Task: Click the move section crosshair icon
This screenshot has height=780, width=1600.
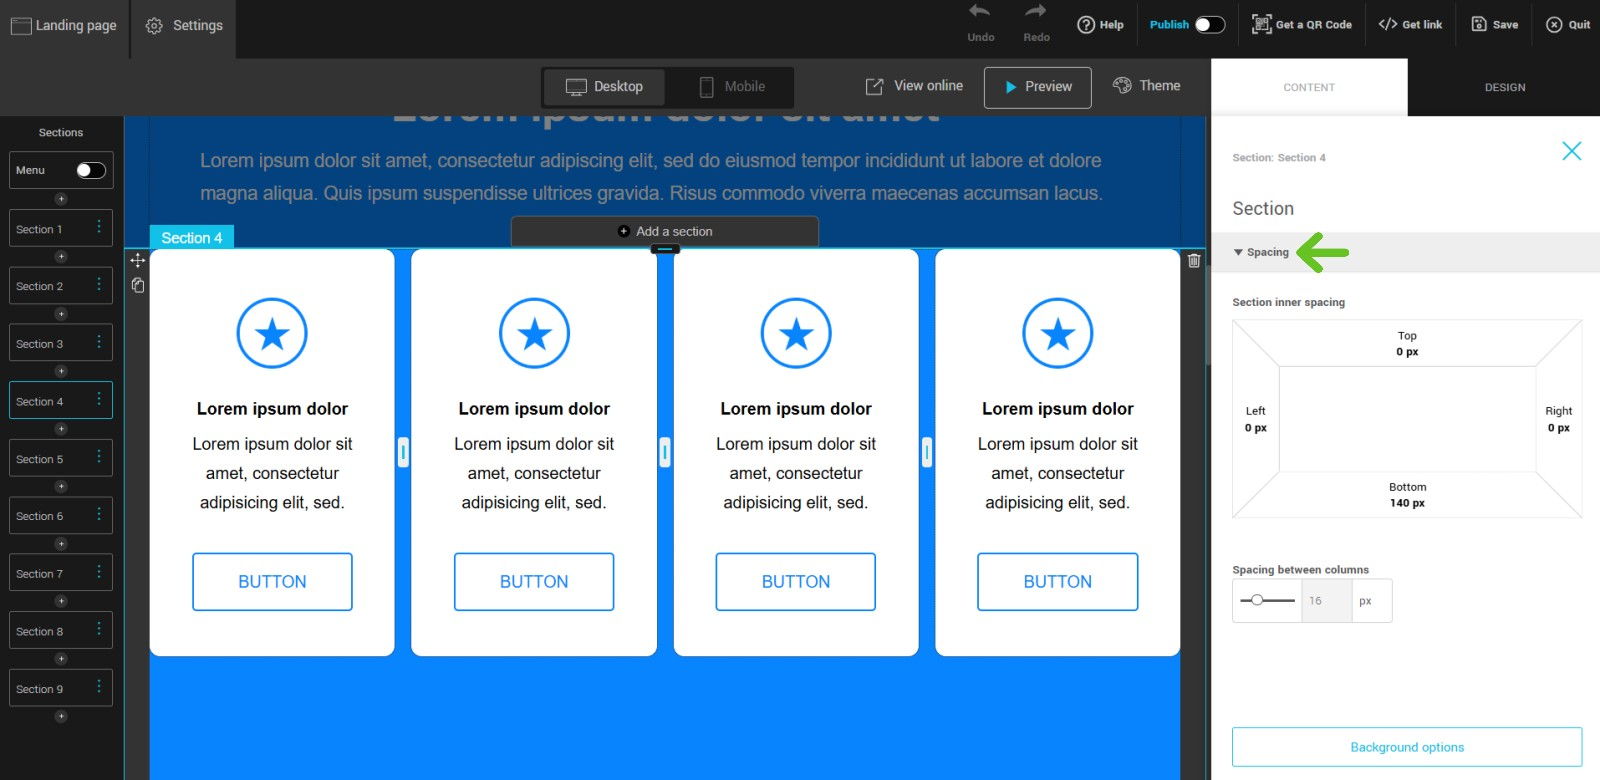Action: (138, 261)
